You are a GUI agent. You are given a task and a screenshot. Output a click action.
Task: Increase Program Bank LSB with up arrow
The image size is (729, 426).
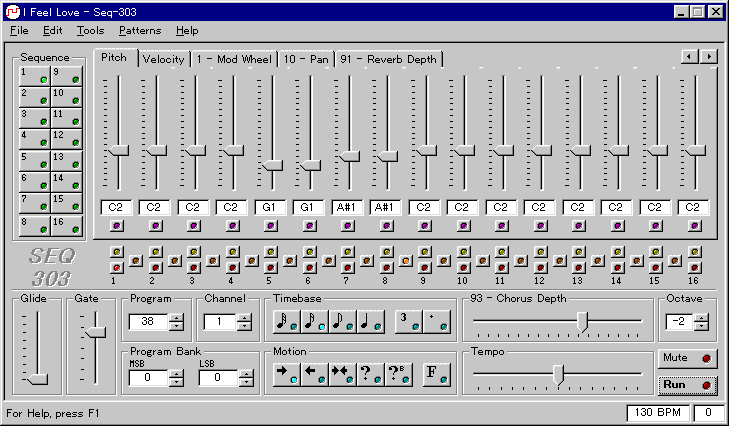[x=246, y=373]
